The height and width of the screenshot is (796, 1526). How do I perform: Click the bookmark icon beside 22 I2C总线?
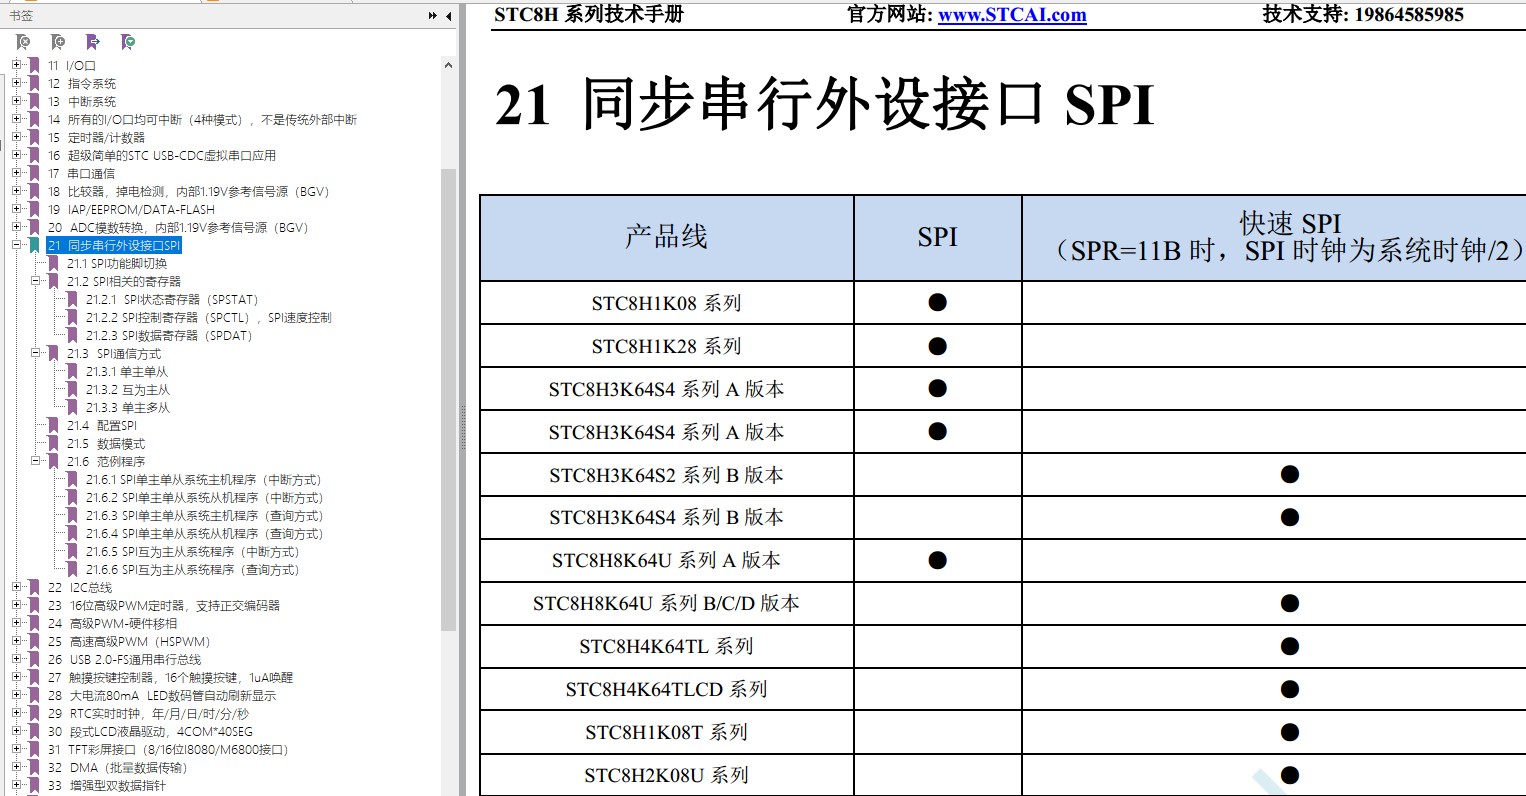[35, 588]
